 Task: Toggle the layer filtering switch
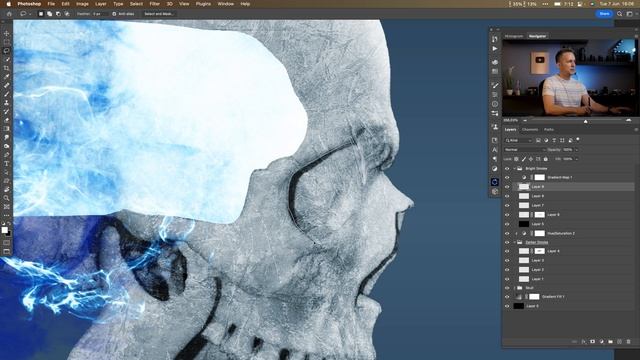(x=578, y=140)
